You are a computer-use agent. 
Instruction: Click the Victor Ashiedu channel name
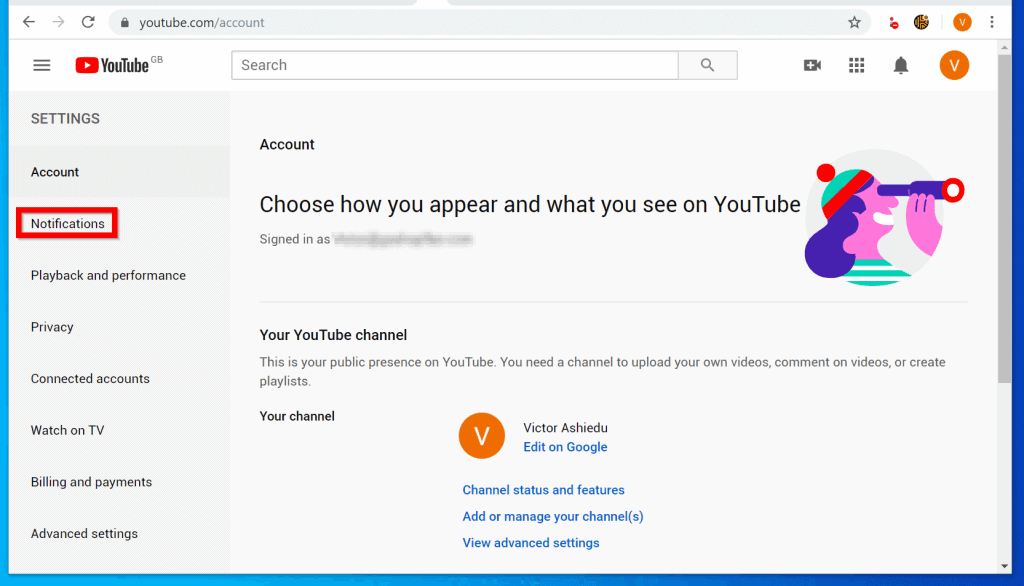[566, 428]
